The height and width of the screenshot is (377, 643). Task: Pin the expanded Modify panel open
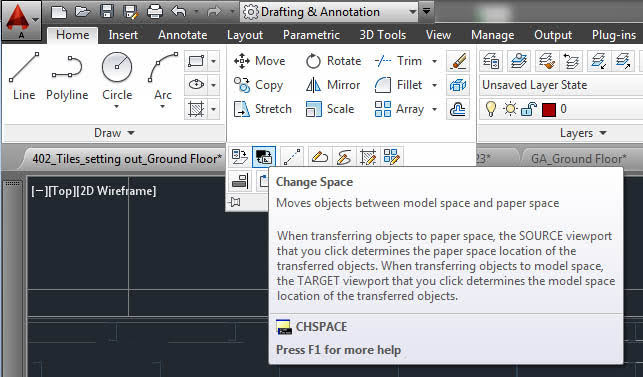(x=235, y=202)
